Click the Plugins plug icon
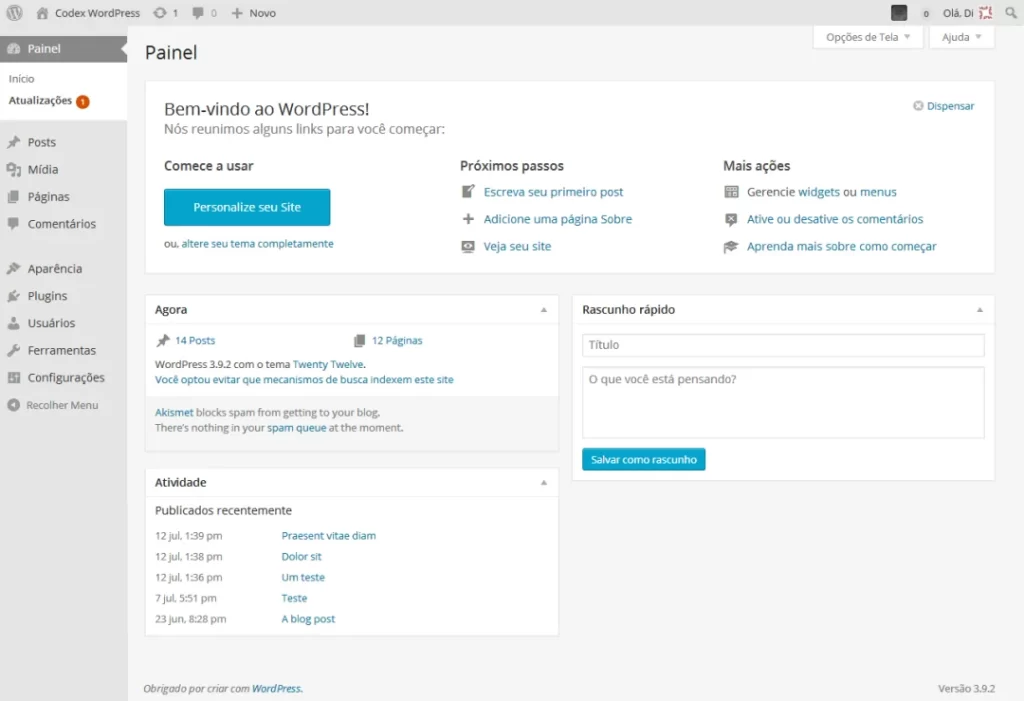1024x701 pixels. pyautogui.click(x=14, y=296)
